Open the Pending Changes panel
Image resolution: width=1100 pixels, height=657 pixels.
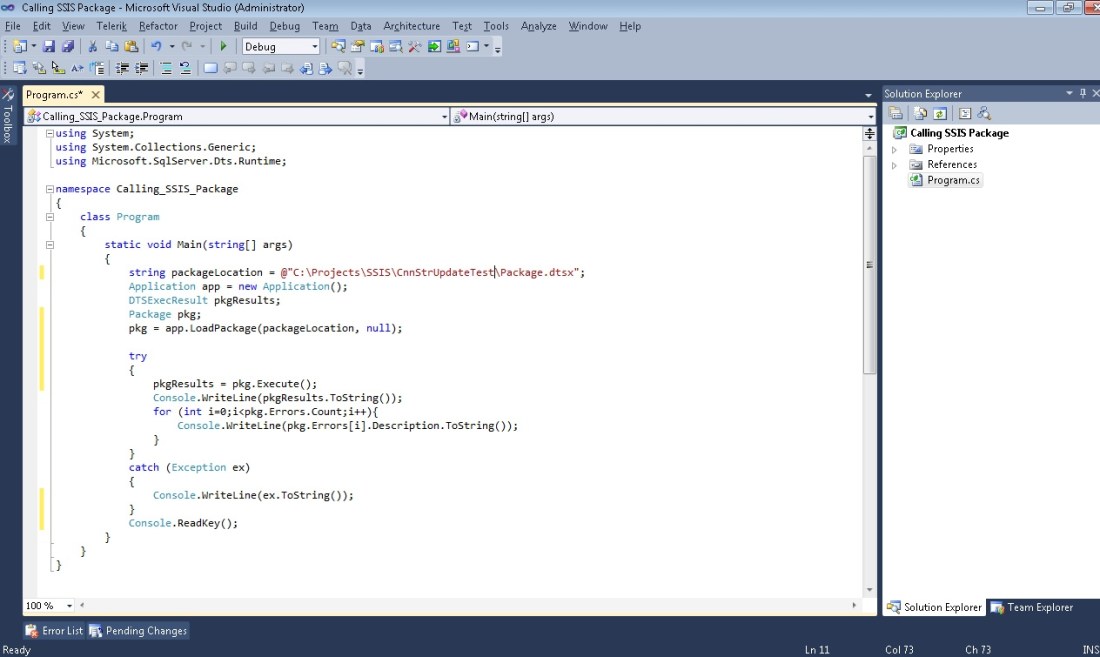click(138, 631)
